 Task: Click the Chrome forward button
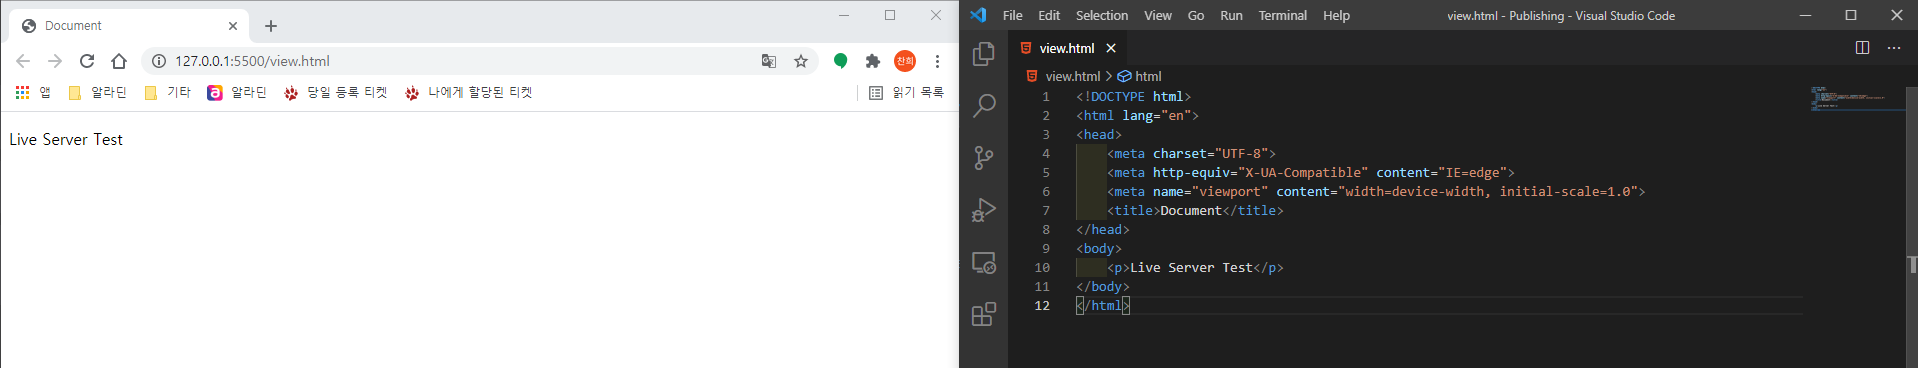tap(55, 61)
